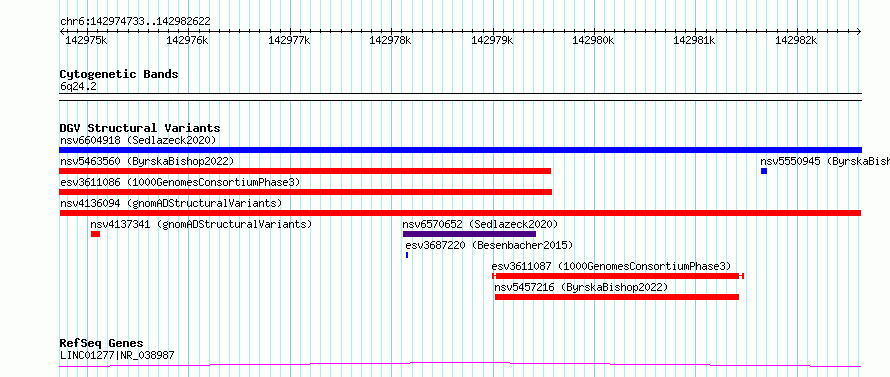Open nsv4137341 (gnomADStructuralVariants) label
The width and height of the screenshot is (890, 377).
[x=201, y=224]
